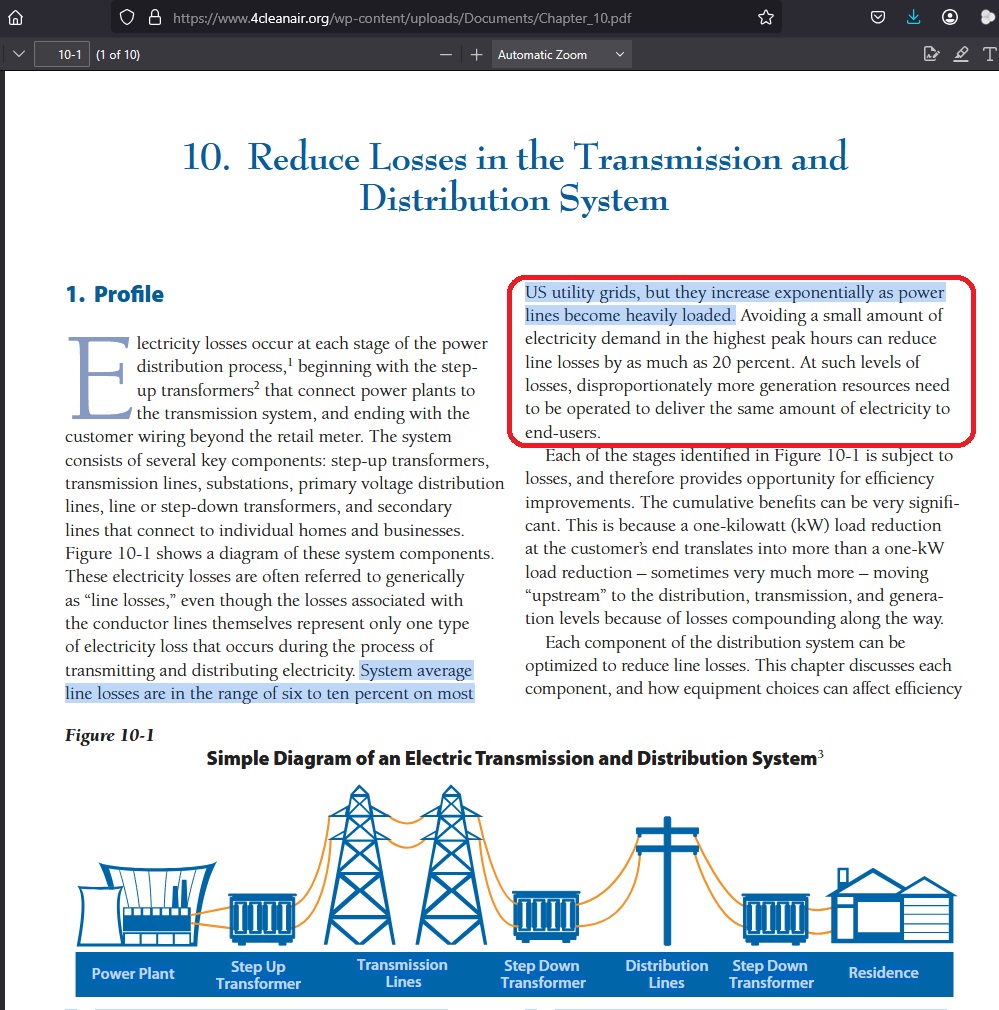Click the highlighted text 'System average'
The width and height of the screenshot is (999, 1010).
pyautogui.click(x=416, y=671)
